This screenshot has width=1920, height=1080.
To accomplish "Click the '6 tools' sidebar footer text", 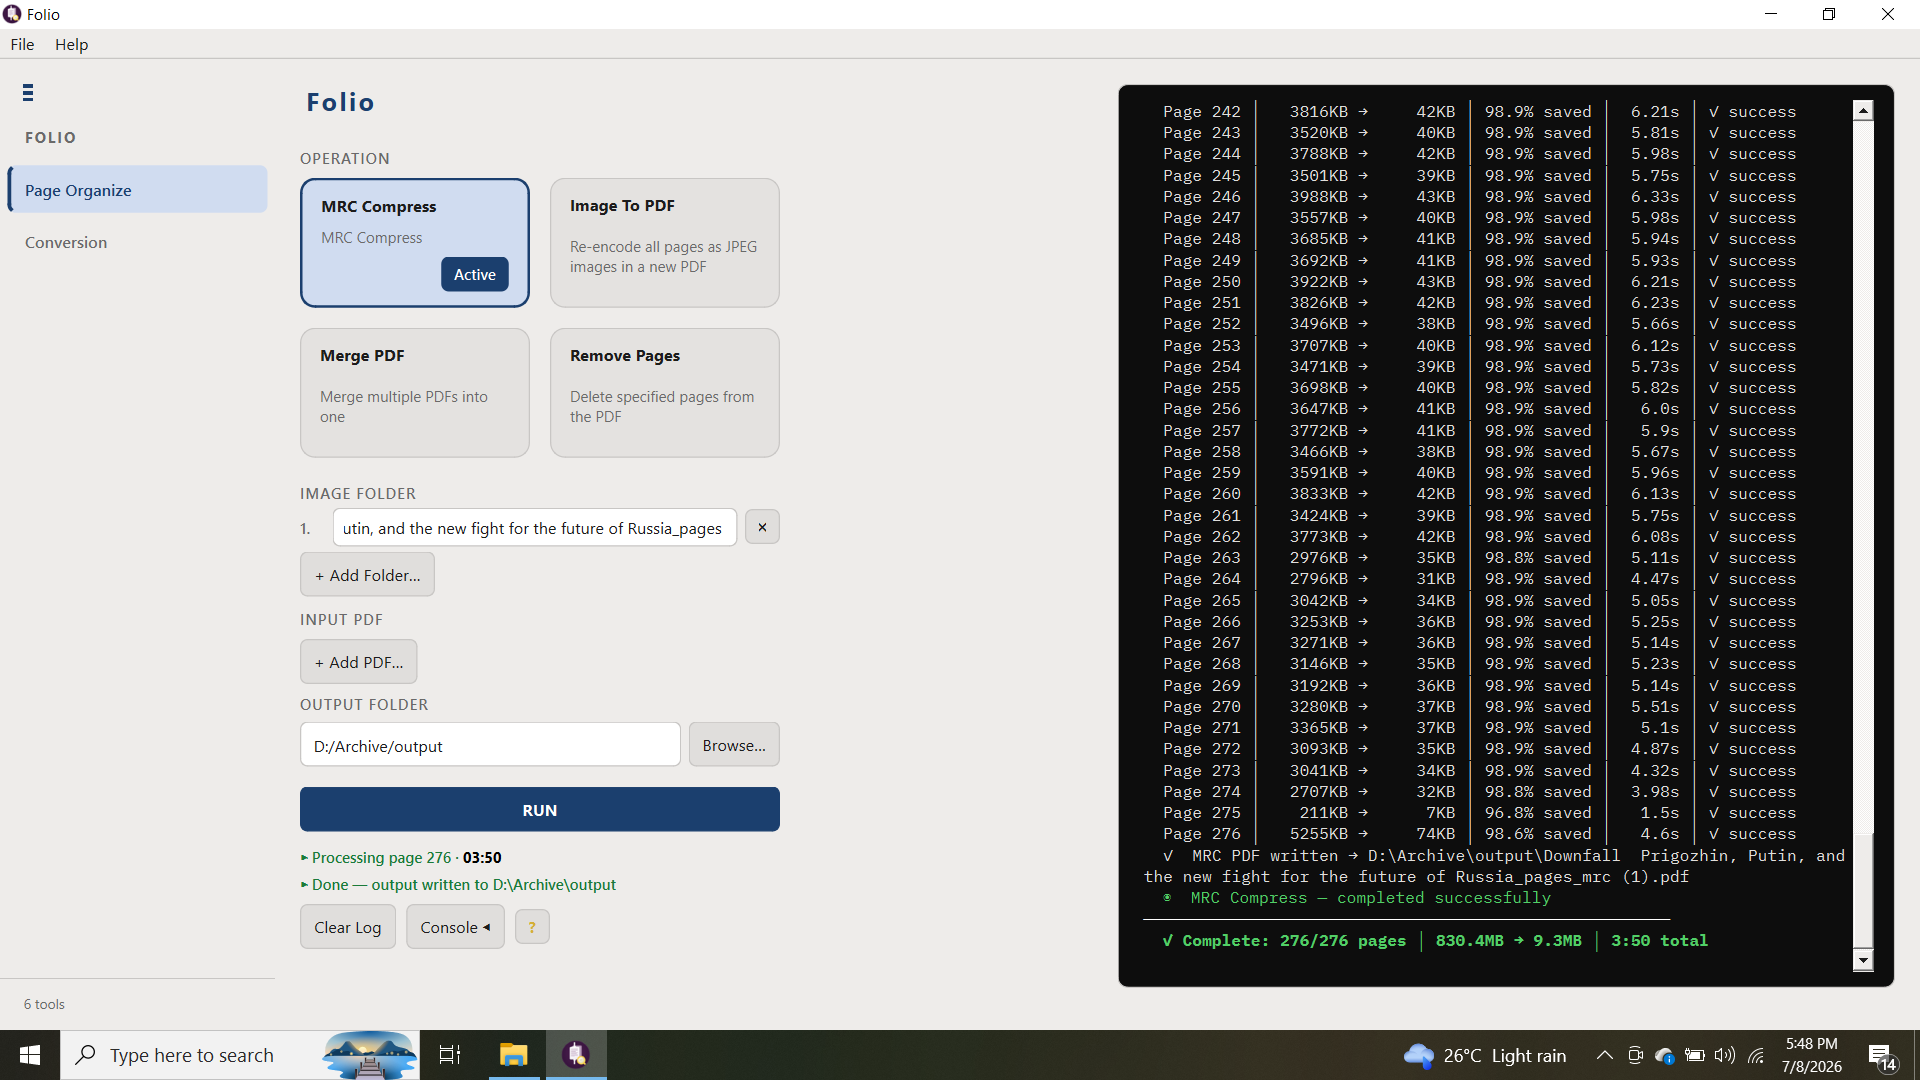I will point(44,1004).
